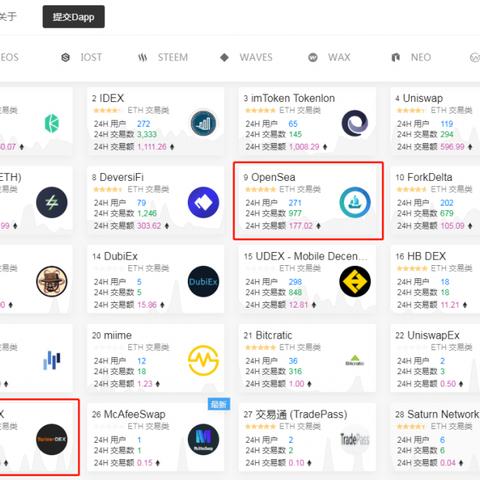Click IDEX transaction count 3,333
This screenshot has height=480, width=480.
point(147,134)
